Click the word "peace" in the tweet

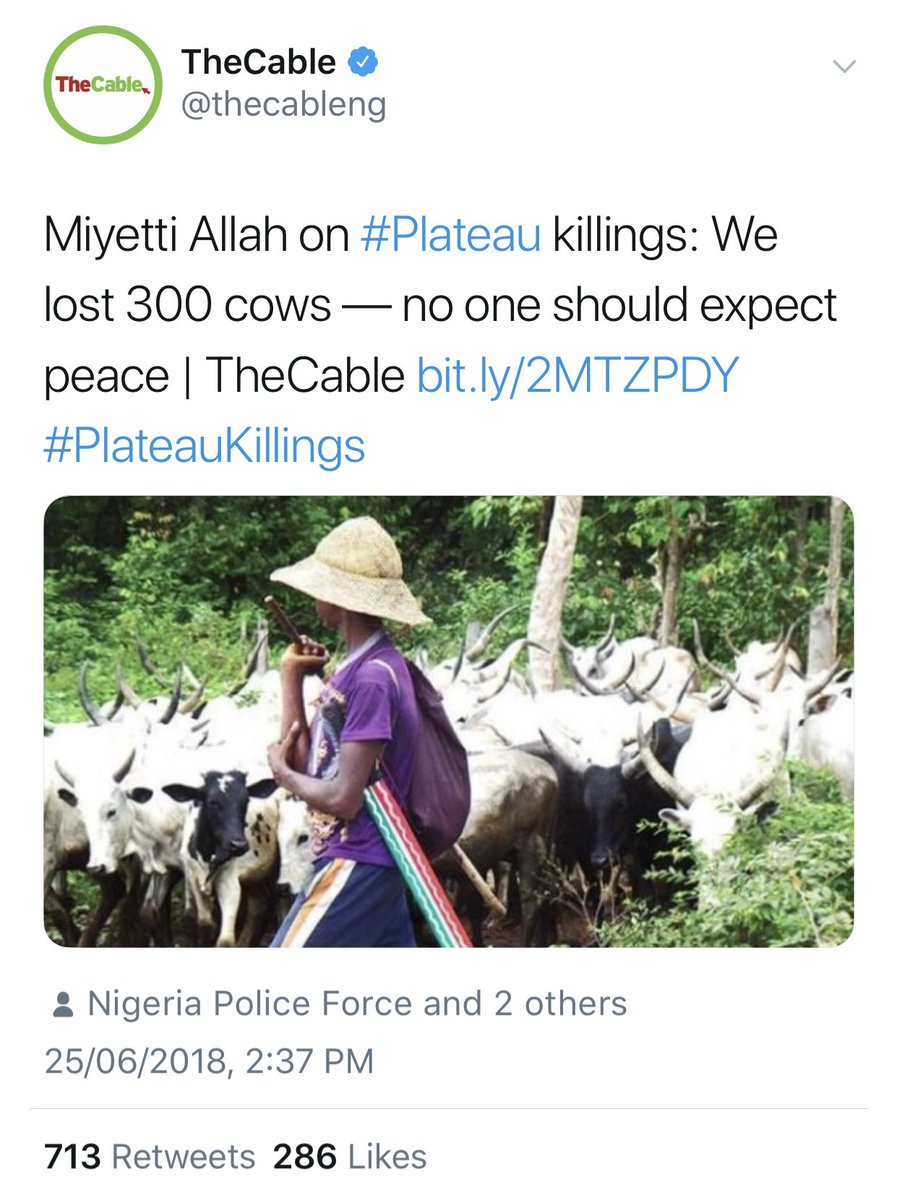[106, 375]
